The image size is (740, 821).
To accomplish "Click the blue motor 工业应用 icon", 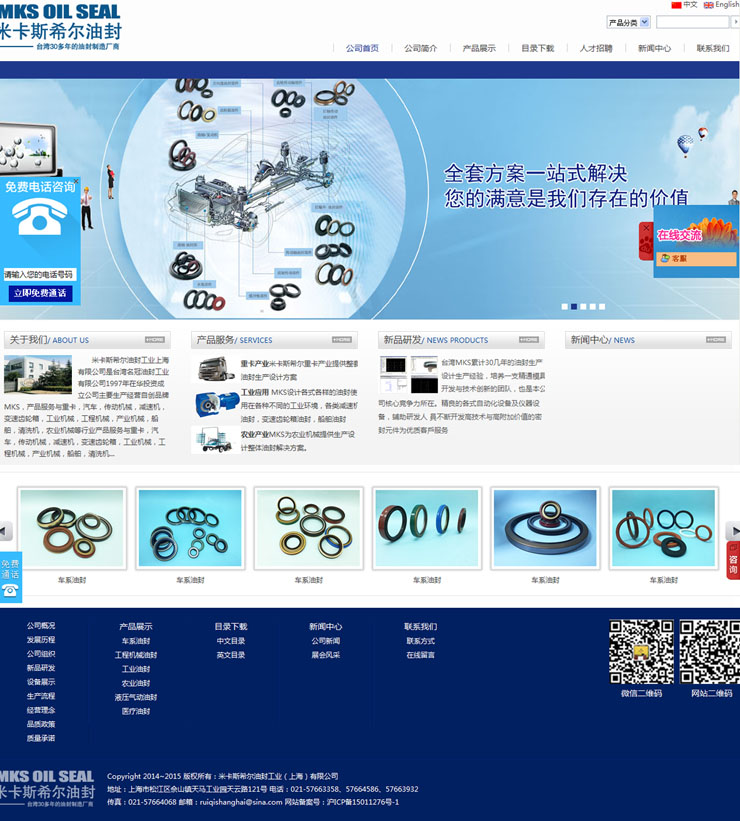I will point(217,404).
